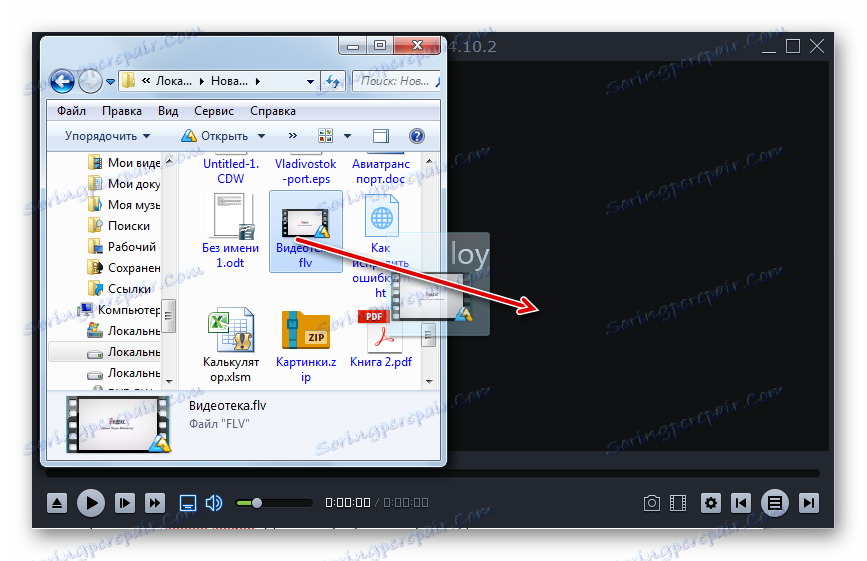Image resolution: width=867 pixels, height=561 pixels.
Task: Go forward in Explorer navigation
Action: (90, 82)
